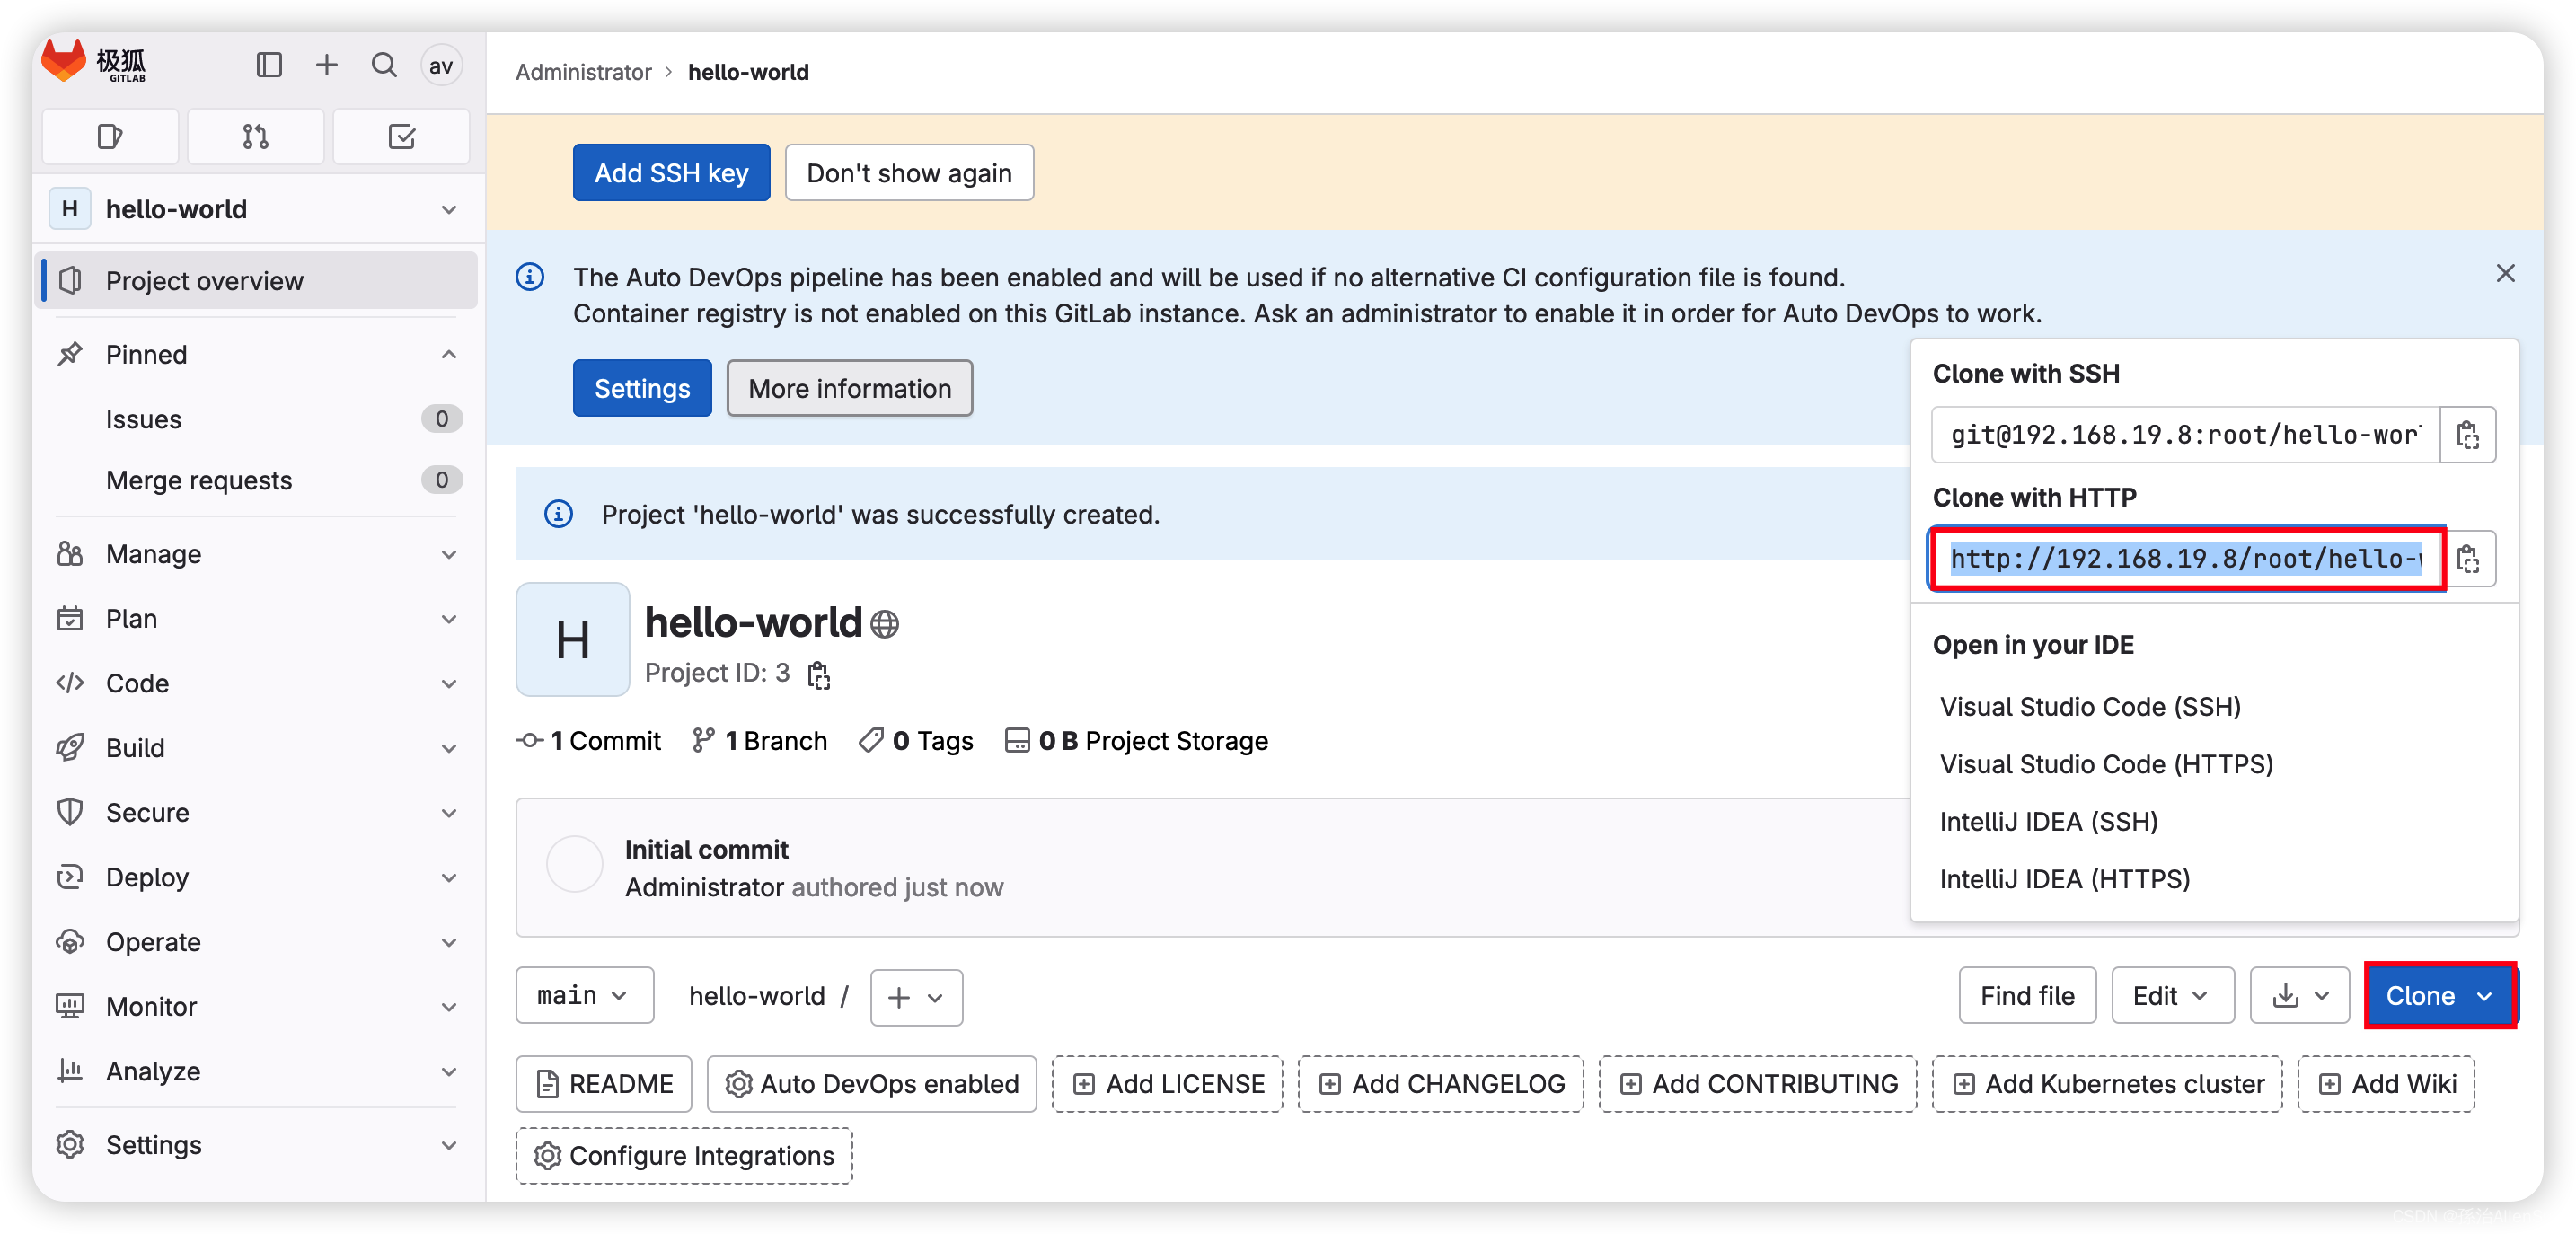Expand the main branch dropdown
Image resolution: width=2576 pixels, height=1234 pixels.
point(581,994)
